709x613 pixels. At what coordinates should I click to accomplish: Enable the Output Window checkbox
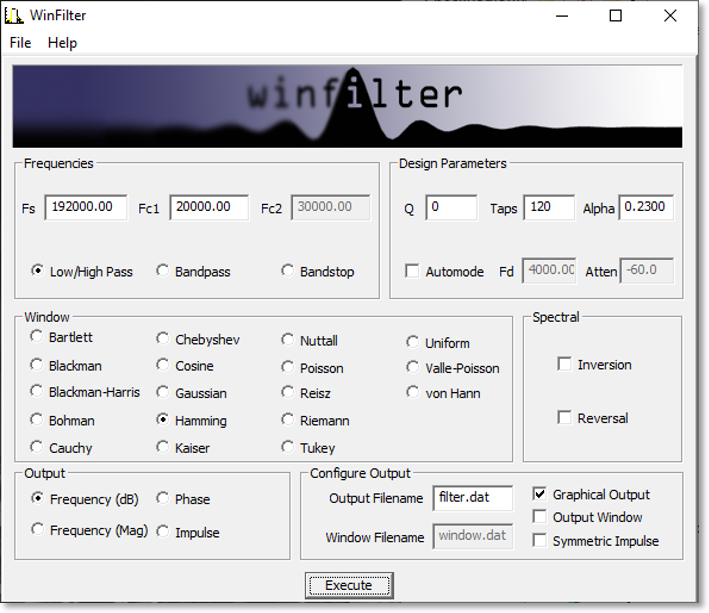(540, 517)
